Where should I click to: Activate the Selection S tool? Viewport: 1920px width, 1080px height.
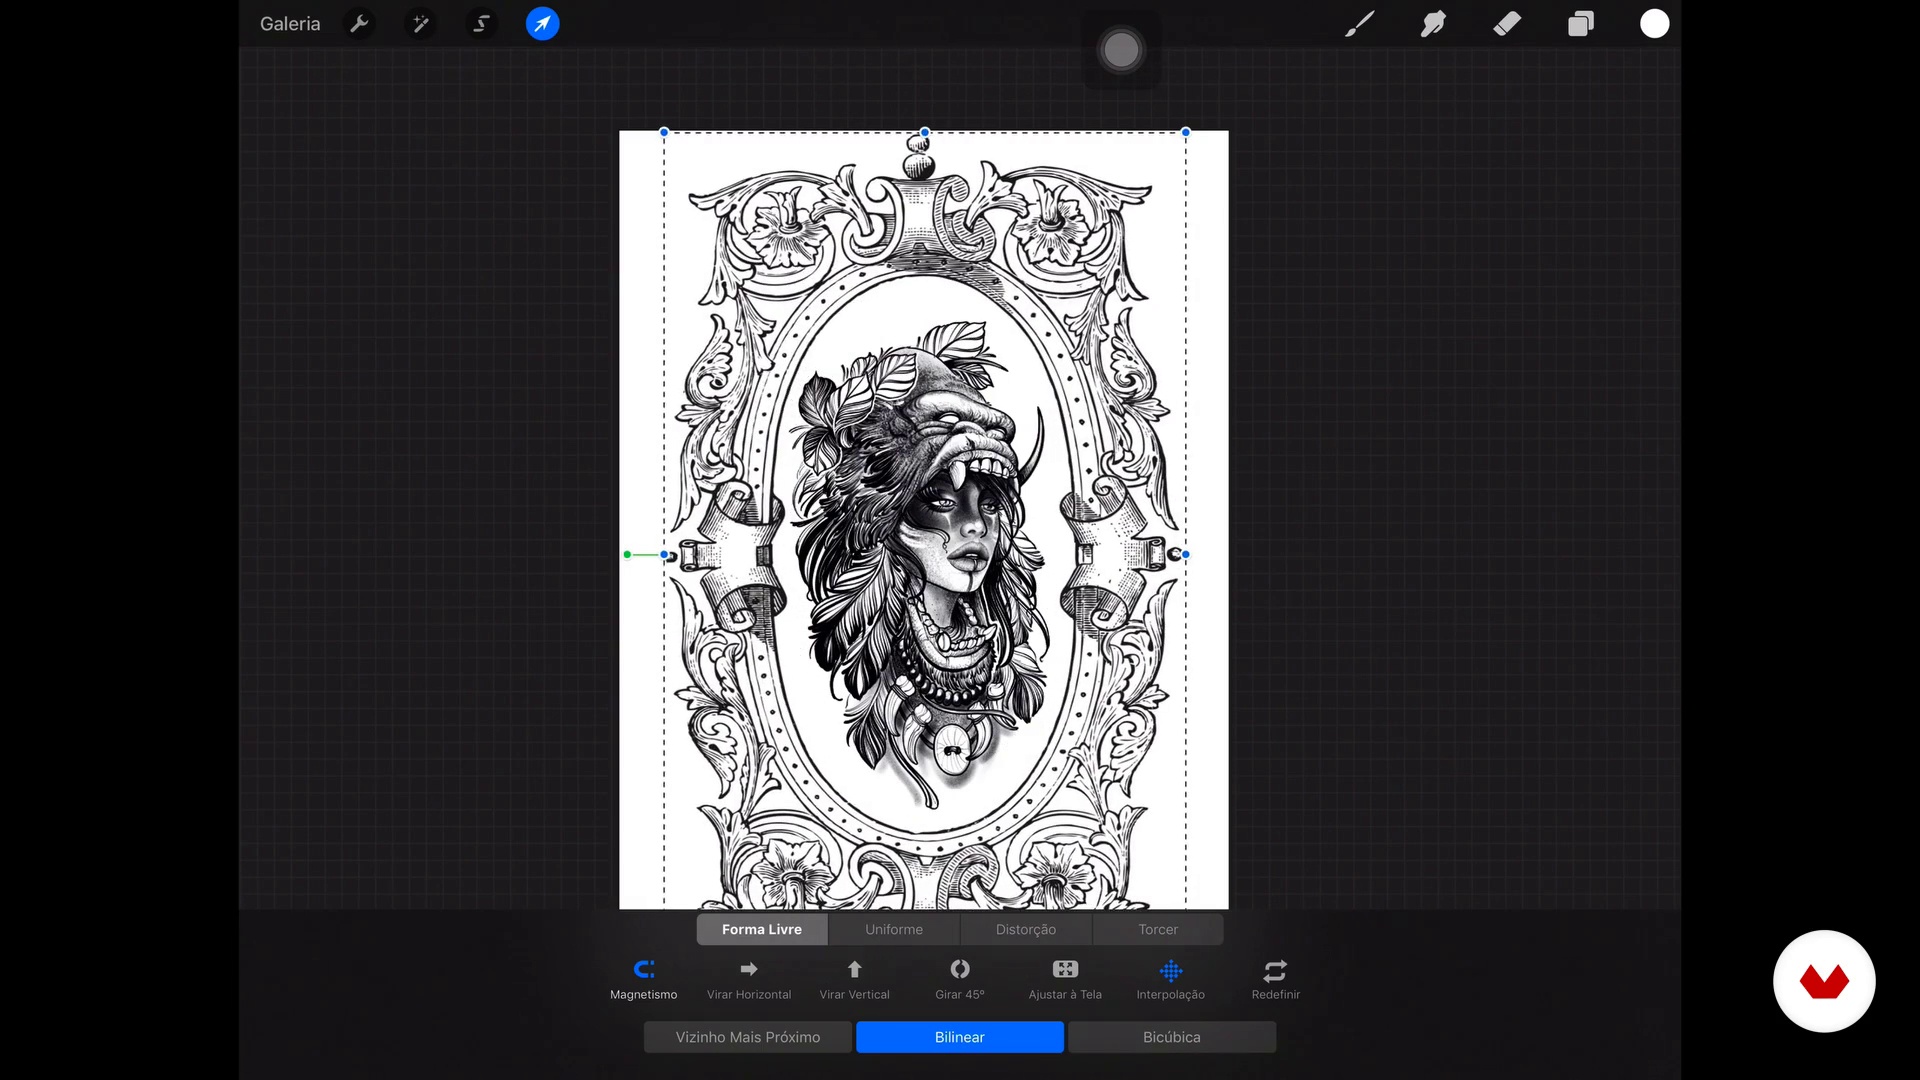pos(481,24)
